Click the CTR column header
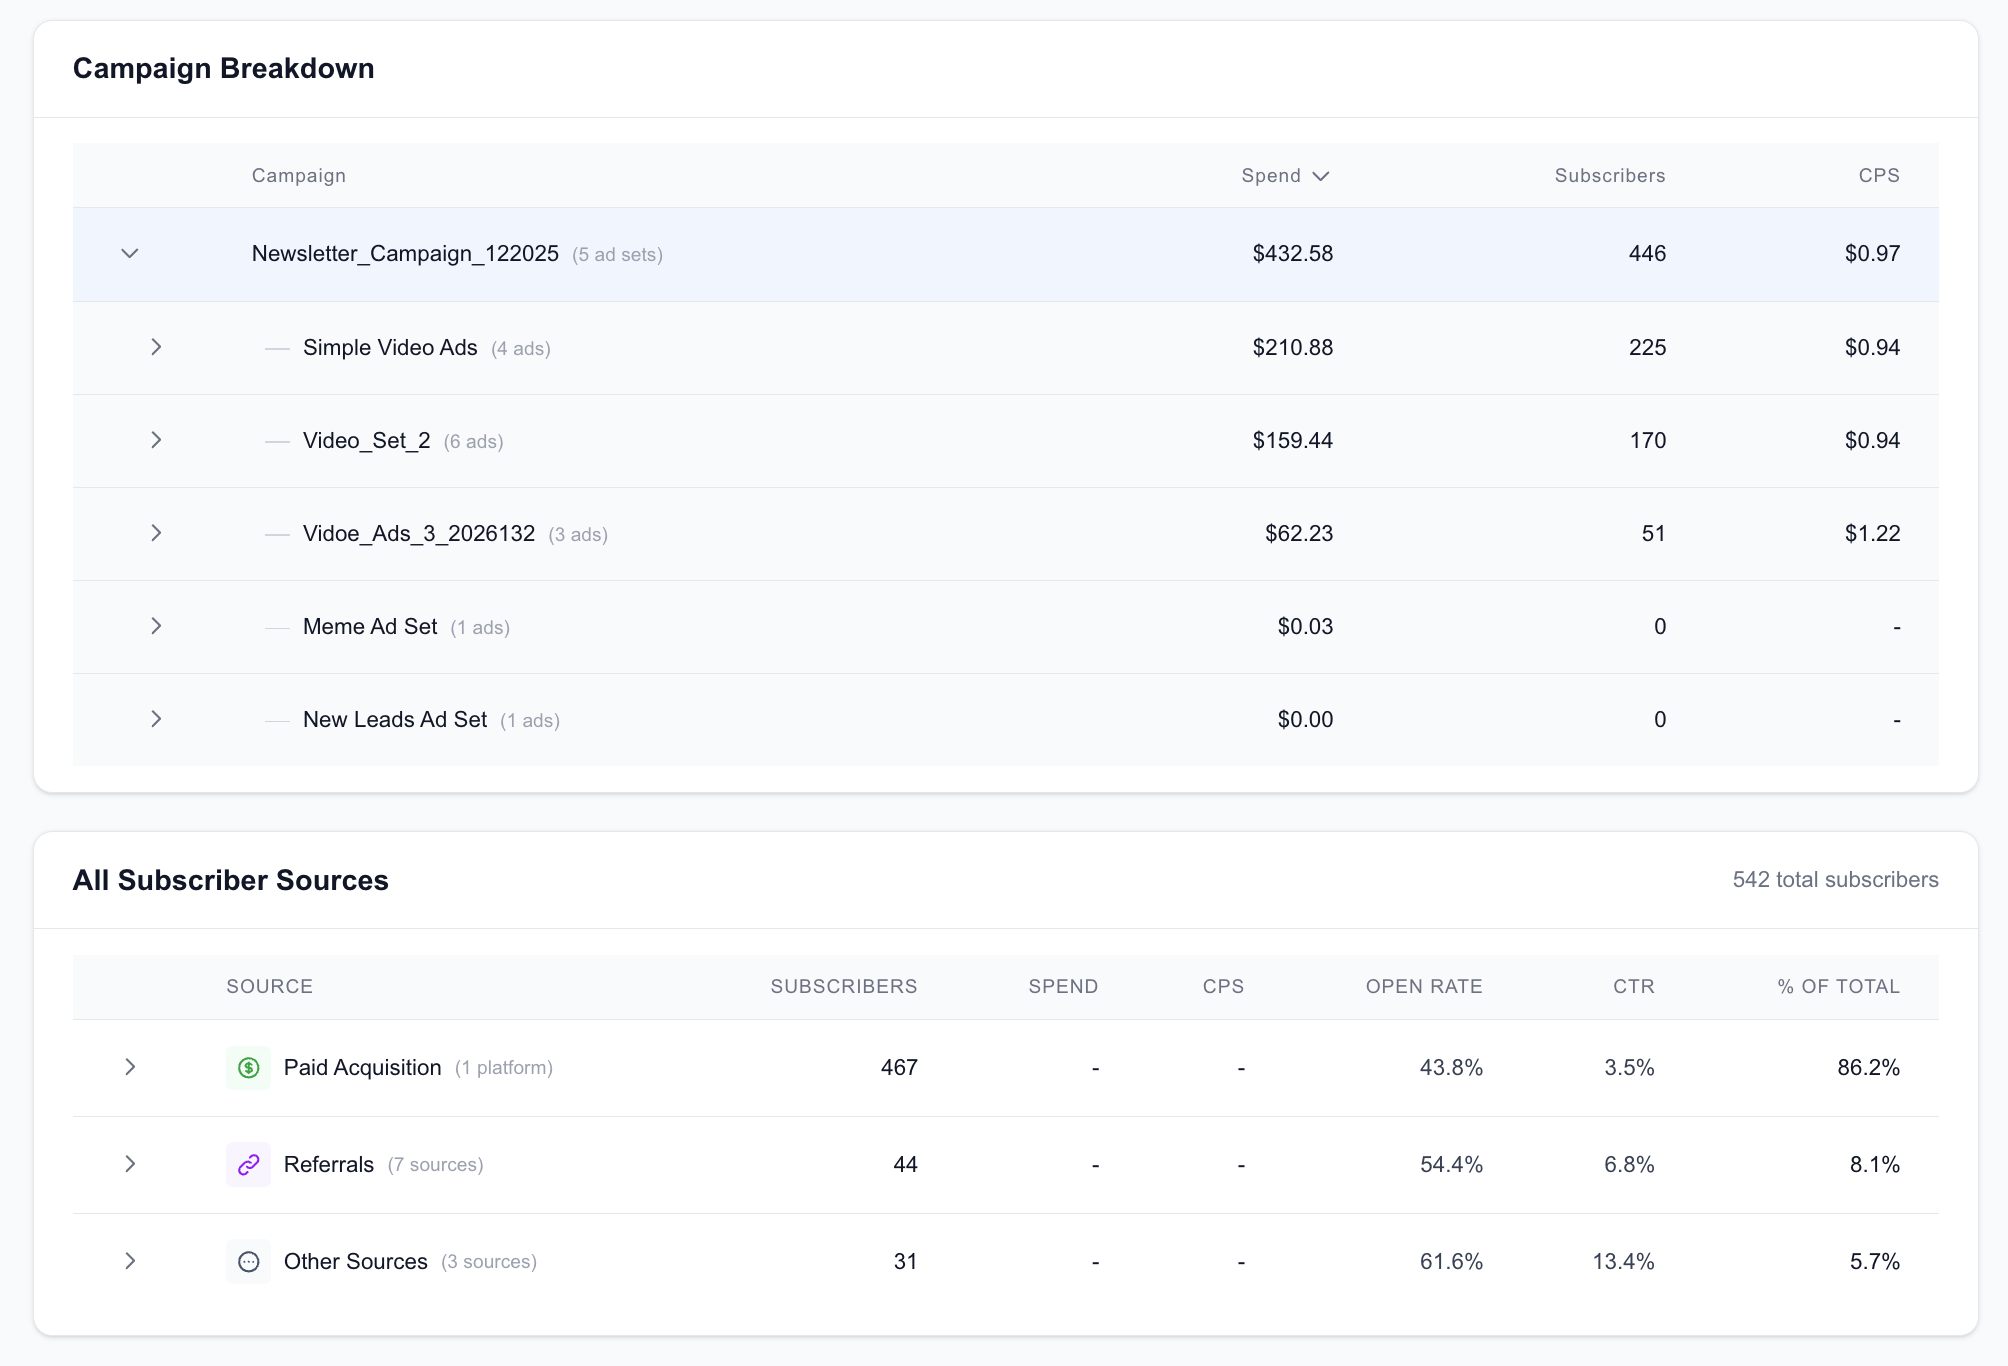 1632,986
